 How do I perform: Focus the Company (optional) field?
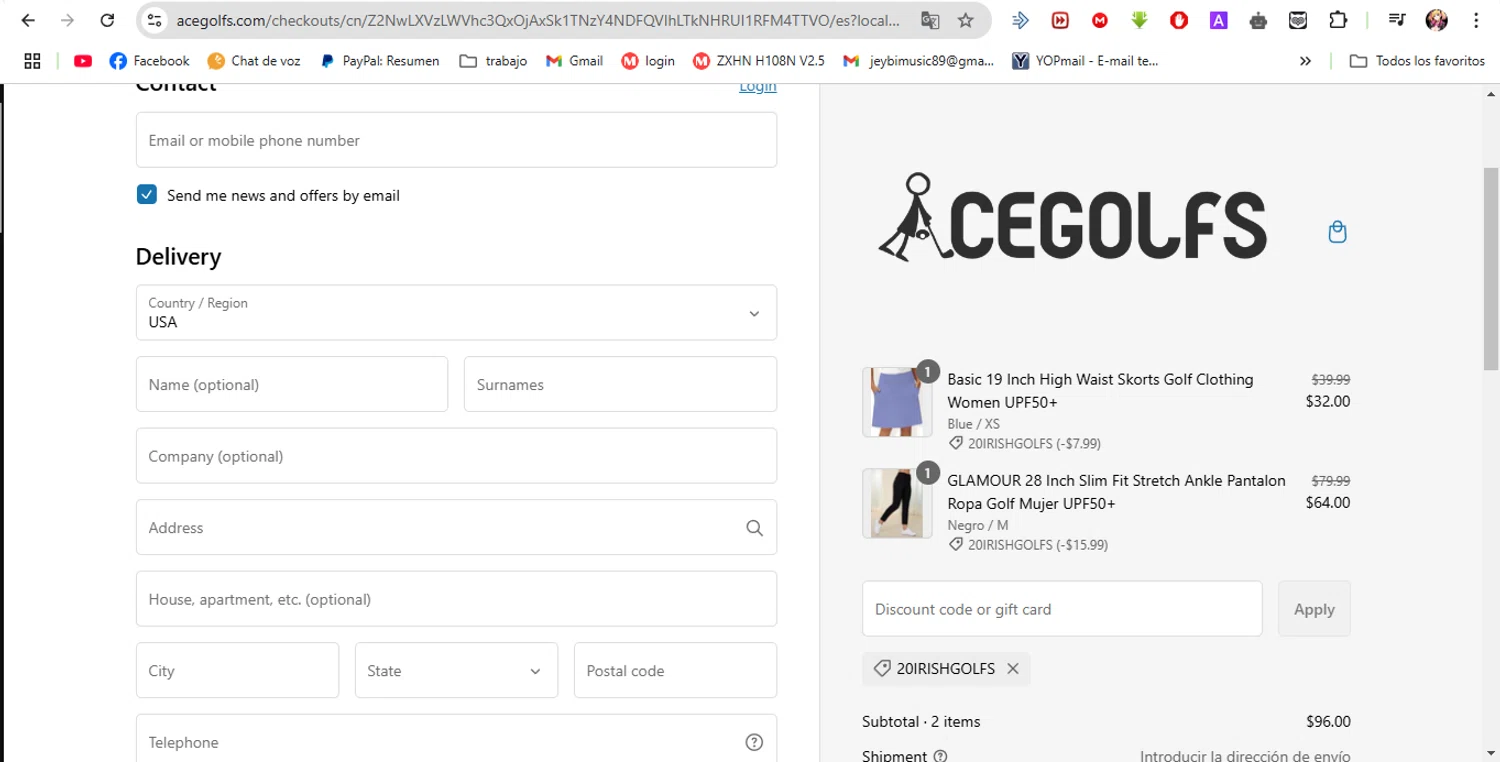[x=456, y=456]
